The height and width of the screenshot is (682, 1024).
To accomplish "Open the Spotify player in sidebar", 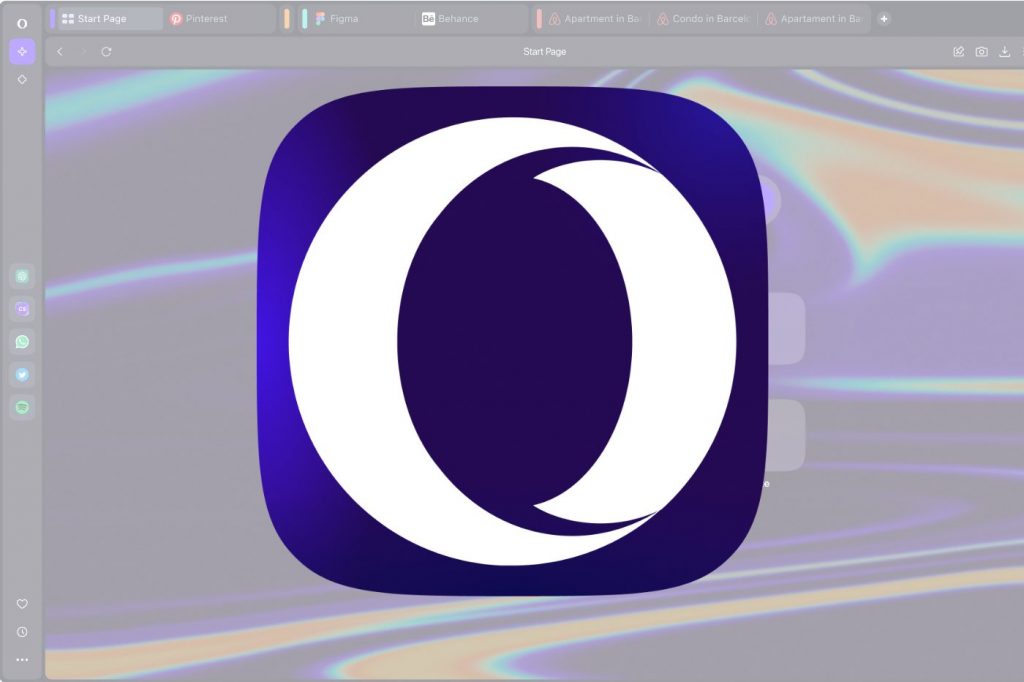I will click(22, 408).
